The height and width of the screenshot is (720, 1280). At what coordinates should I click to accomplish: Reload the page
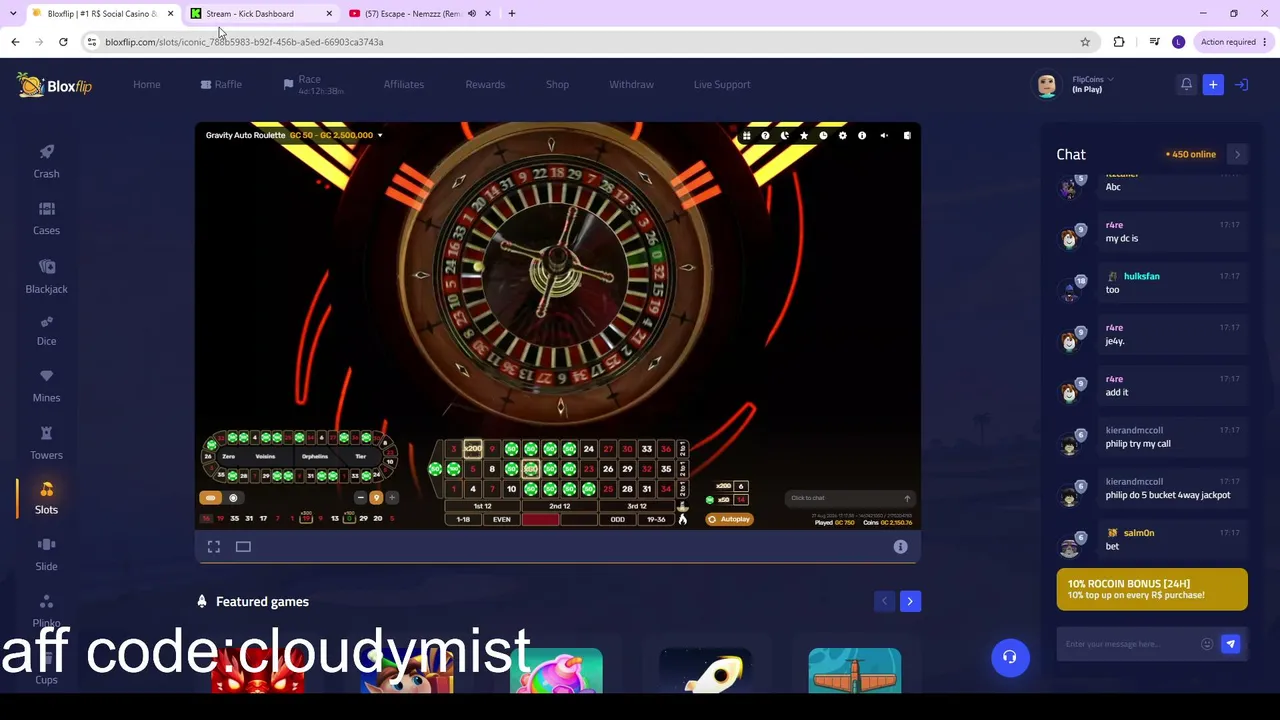63,42
